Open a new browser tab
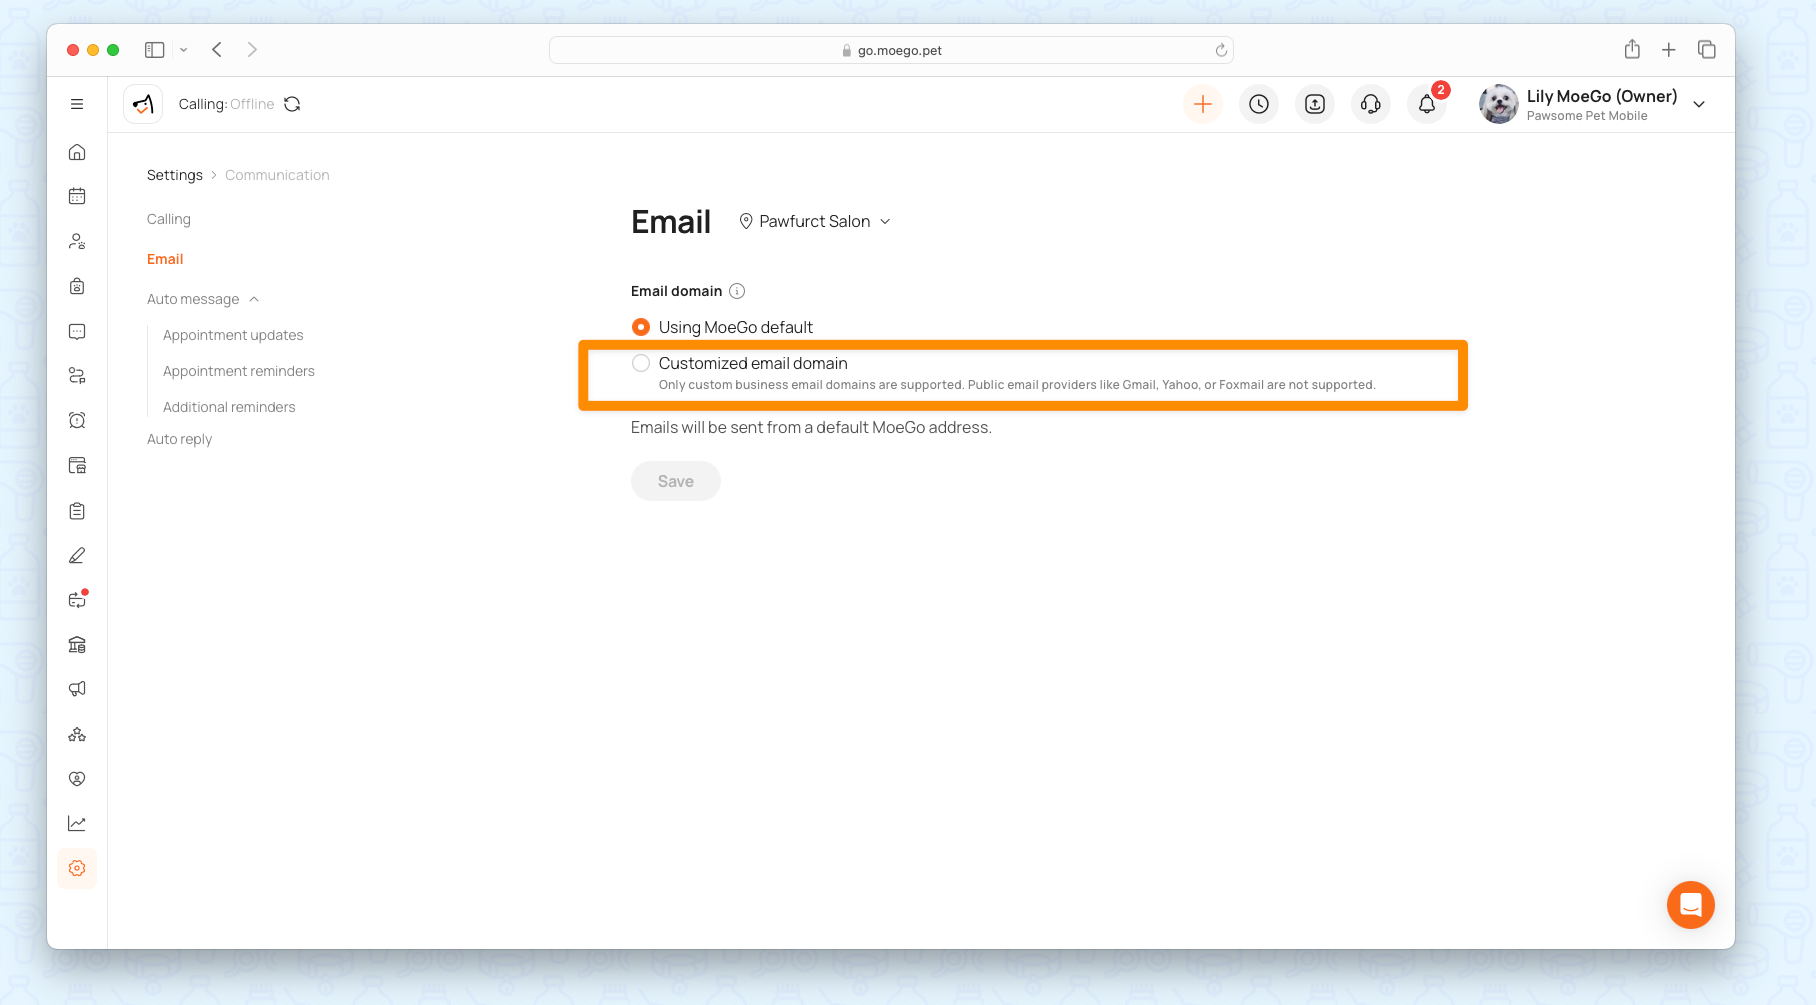Viewport: 1816px width, 1005px height. 1669,50
